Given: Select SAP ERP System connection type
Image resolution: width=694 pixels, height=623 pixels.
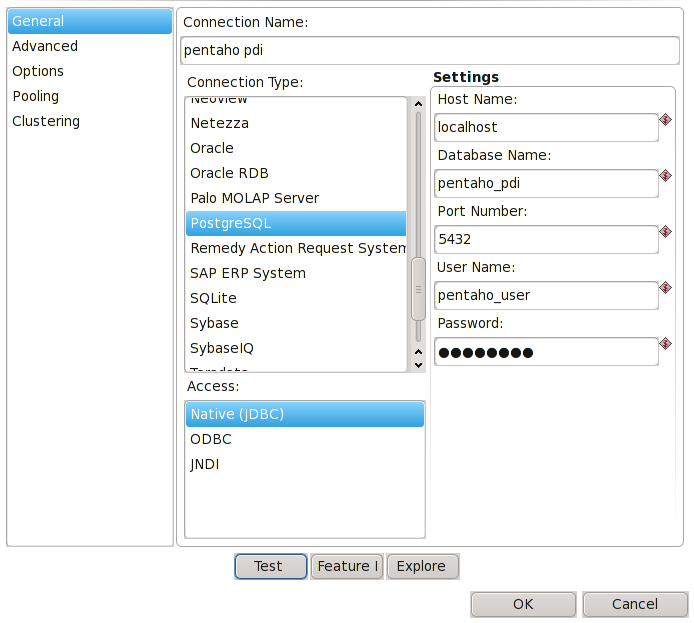Looking at the screenshot, I should click(296, 273).
